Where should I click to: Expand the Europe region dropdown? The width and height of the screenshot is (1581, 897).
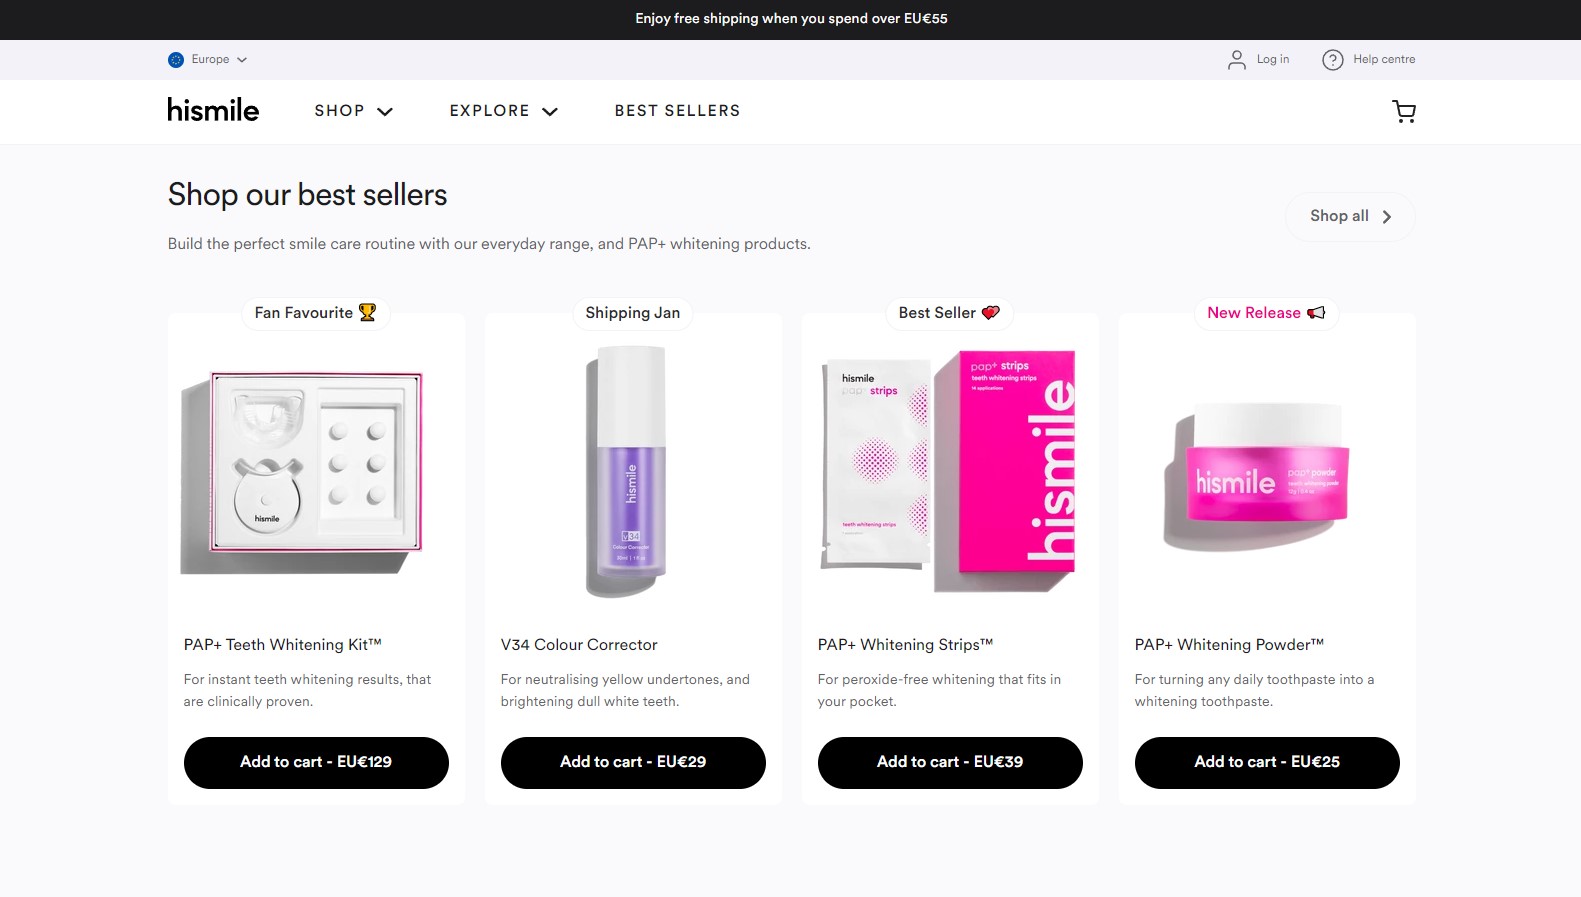(x=242, y=60)
